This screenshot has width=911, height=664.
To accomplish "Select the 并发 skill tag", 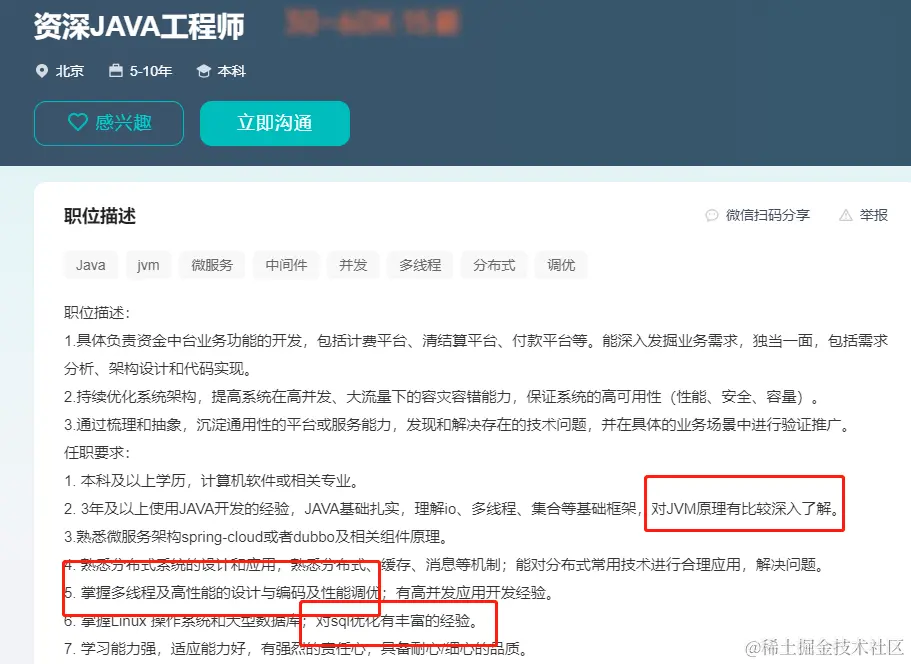I will click(353, 265).
